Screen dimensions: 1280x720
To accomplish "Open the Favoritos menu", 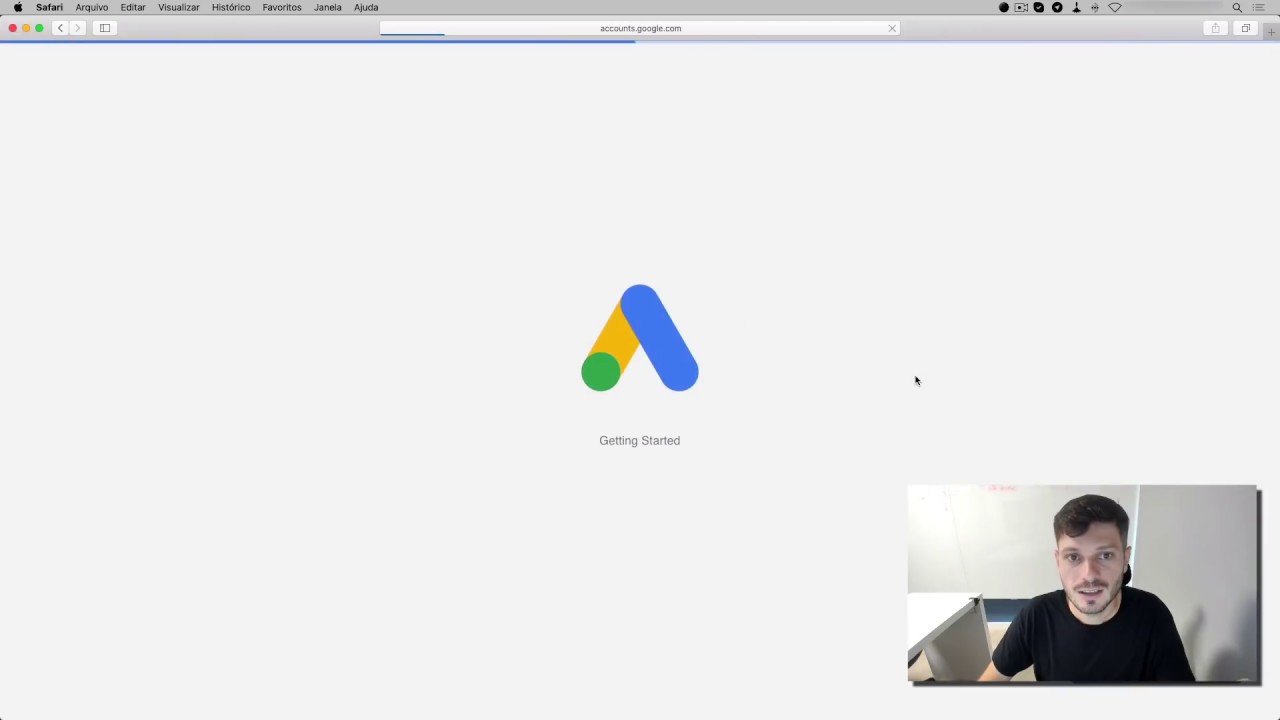I will tap(282, 7).
